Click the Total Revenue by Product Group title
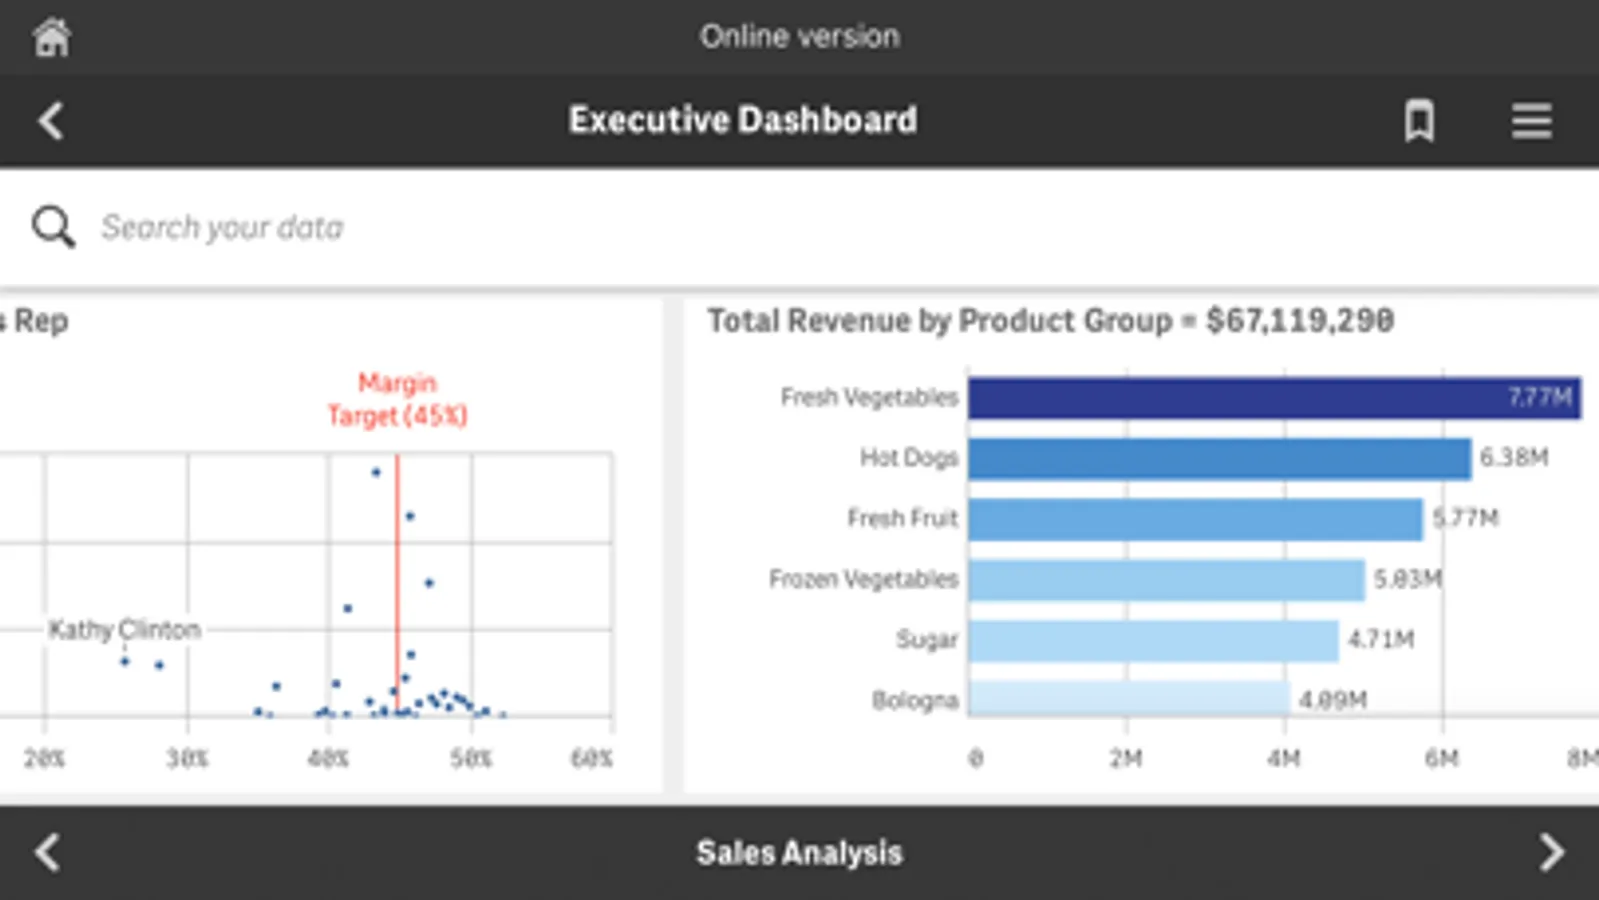This screenshot has width=1599, height=900. pyautogui.click(x=1050, y=321)
